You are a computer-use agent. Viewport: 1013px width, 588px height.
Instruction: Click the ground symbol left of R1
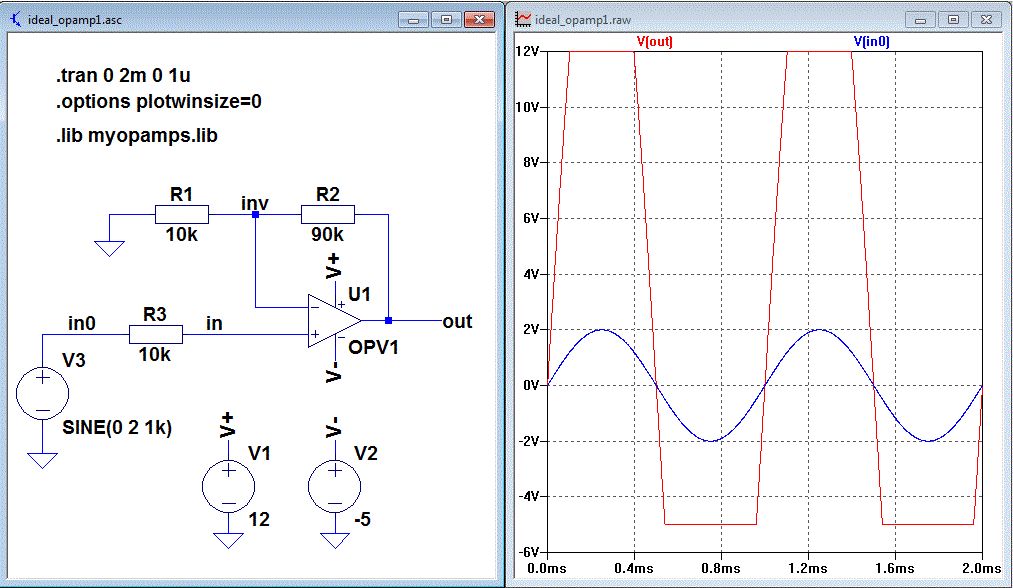pyautogui.click(x=109, y=249)
